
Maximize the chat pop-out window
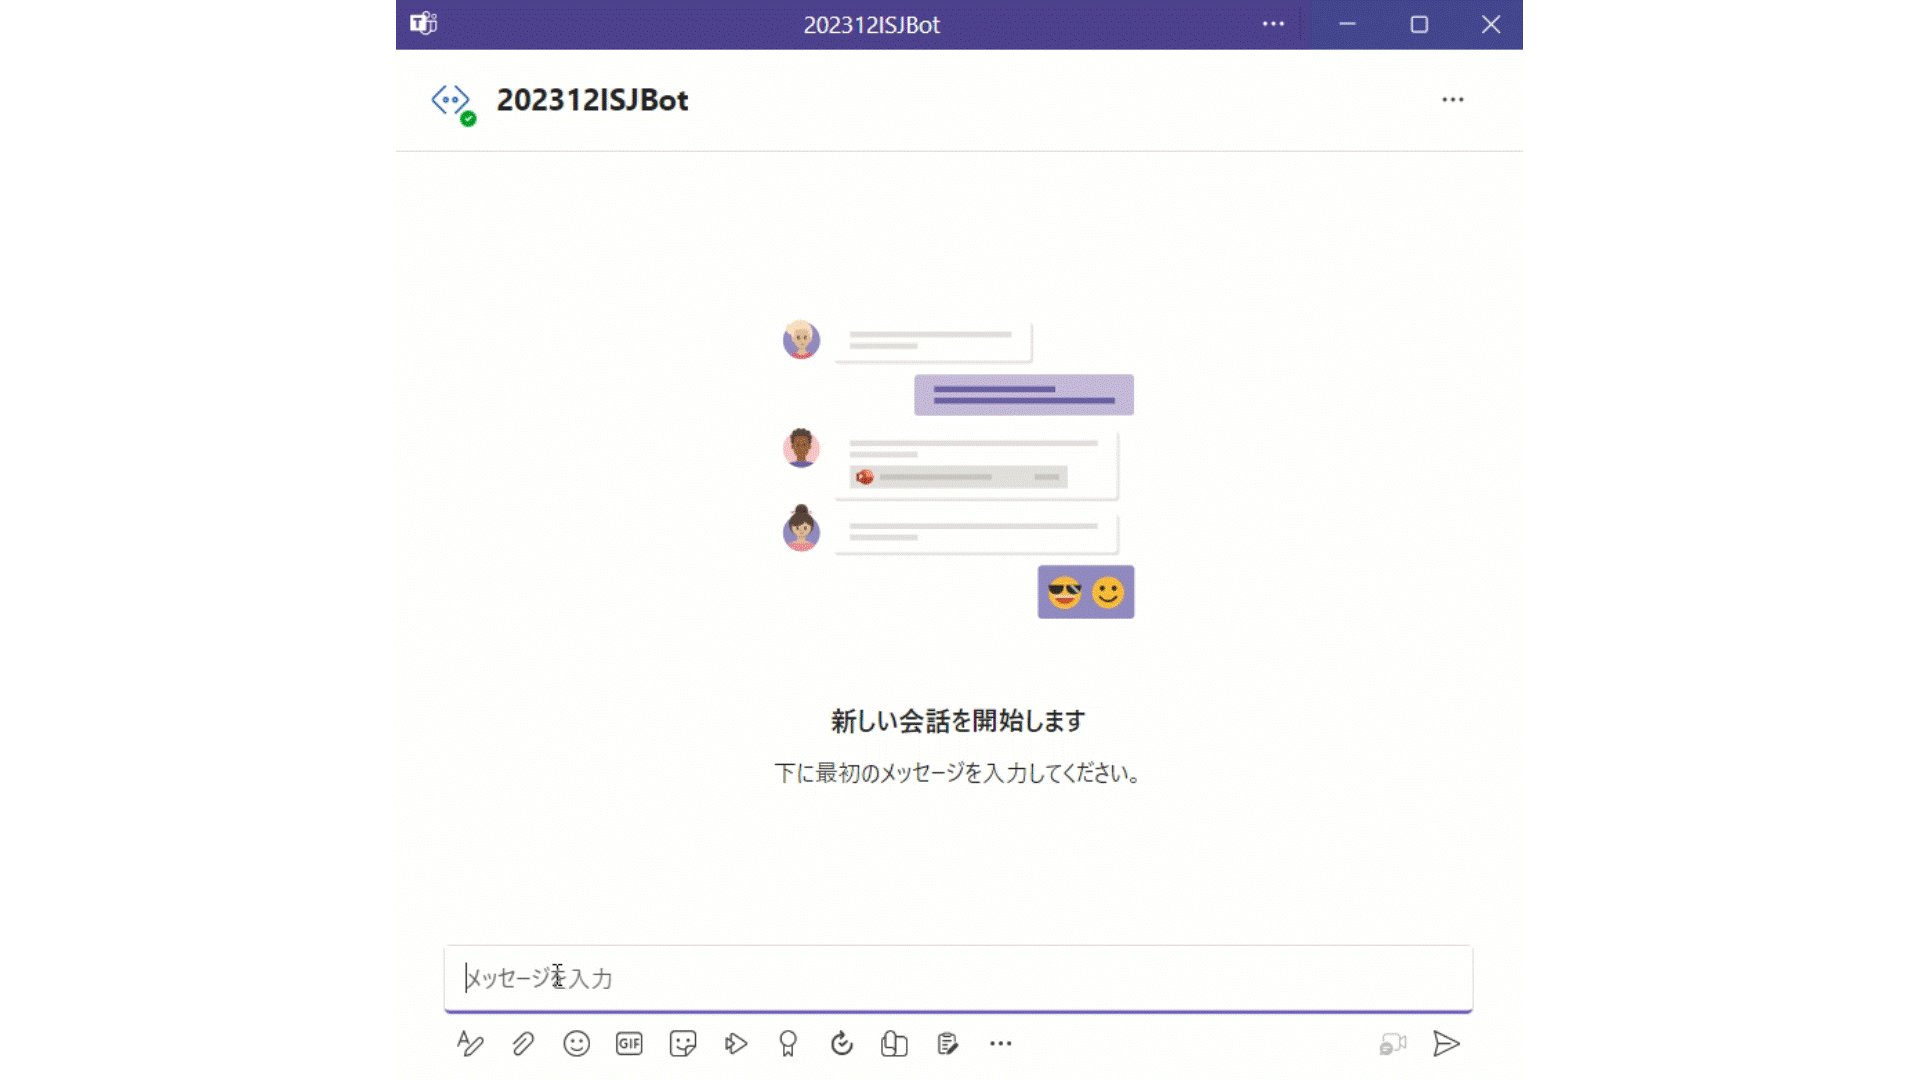(1419, 24)
